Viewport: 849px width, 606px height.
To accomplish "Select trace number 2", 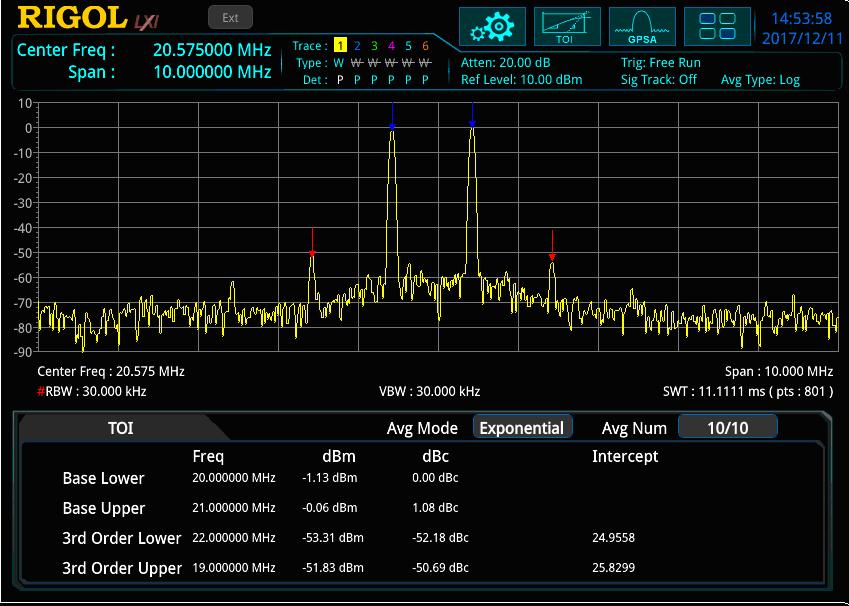I will [x=357, y=46].
